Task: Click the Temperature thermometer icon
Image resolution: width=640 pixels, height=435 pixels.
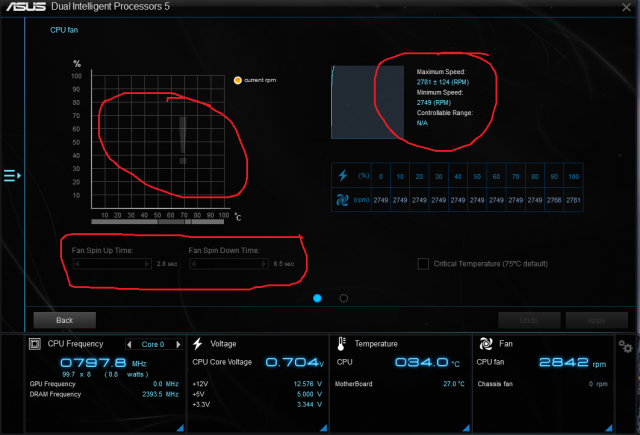Action: [341, 344]
